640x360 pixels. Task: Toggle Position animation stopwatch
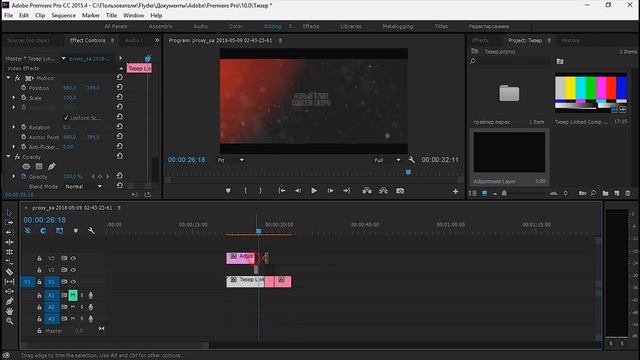24,88
